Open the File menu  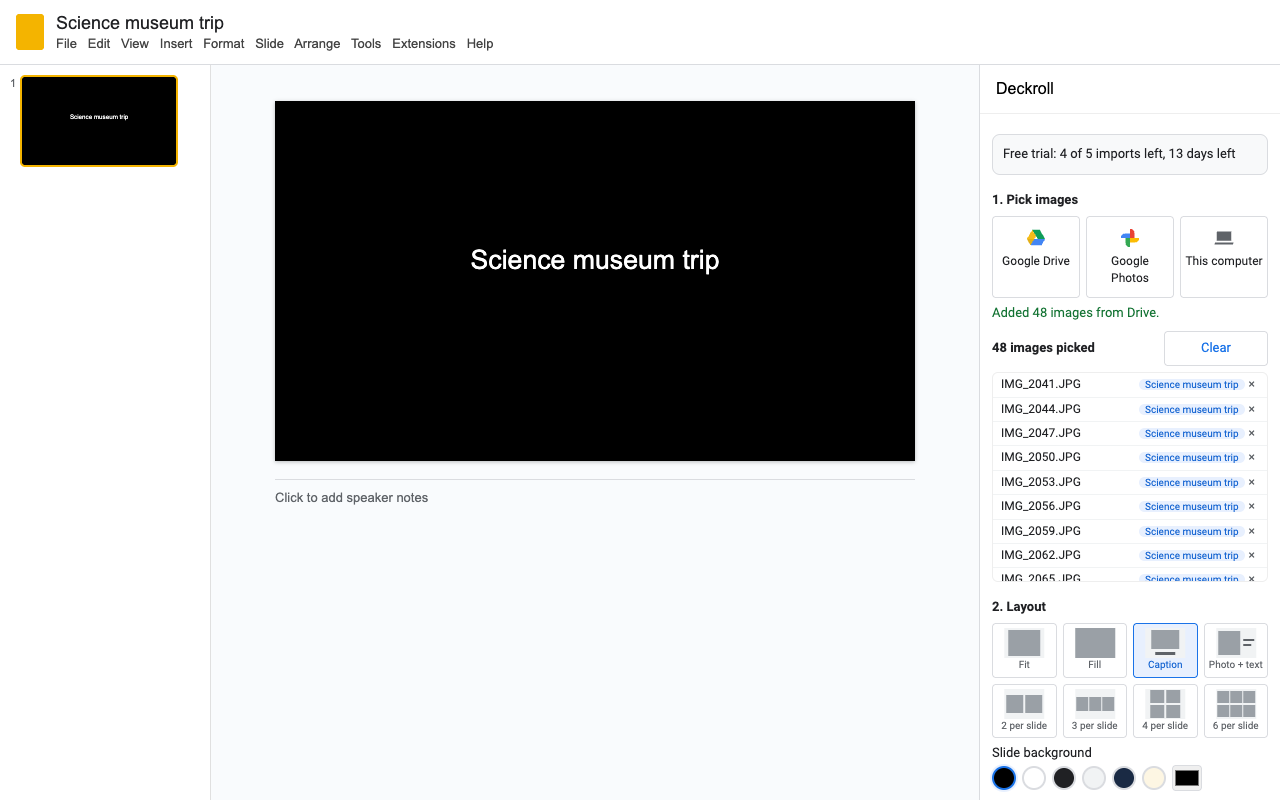coord(66,44)
